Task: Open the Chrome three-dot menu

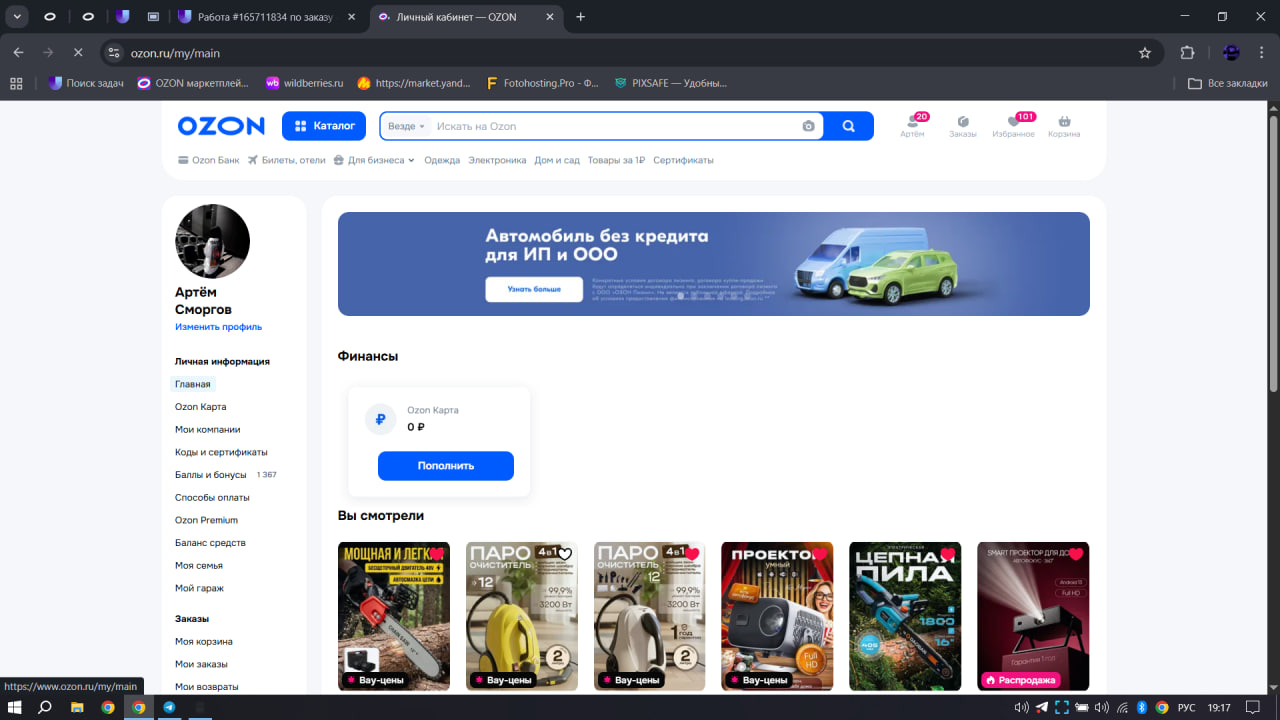Action: (x=1262, y=53)
